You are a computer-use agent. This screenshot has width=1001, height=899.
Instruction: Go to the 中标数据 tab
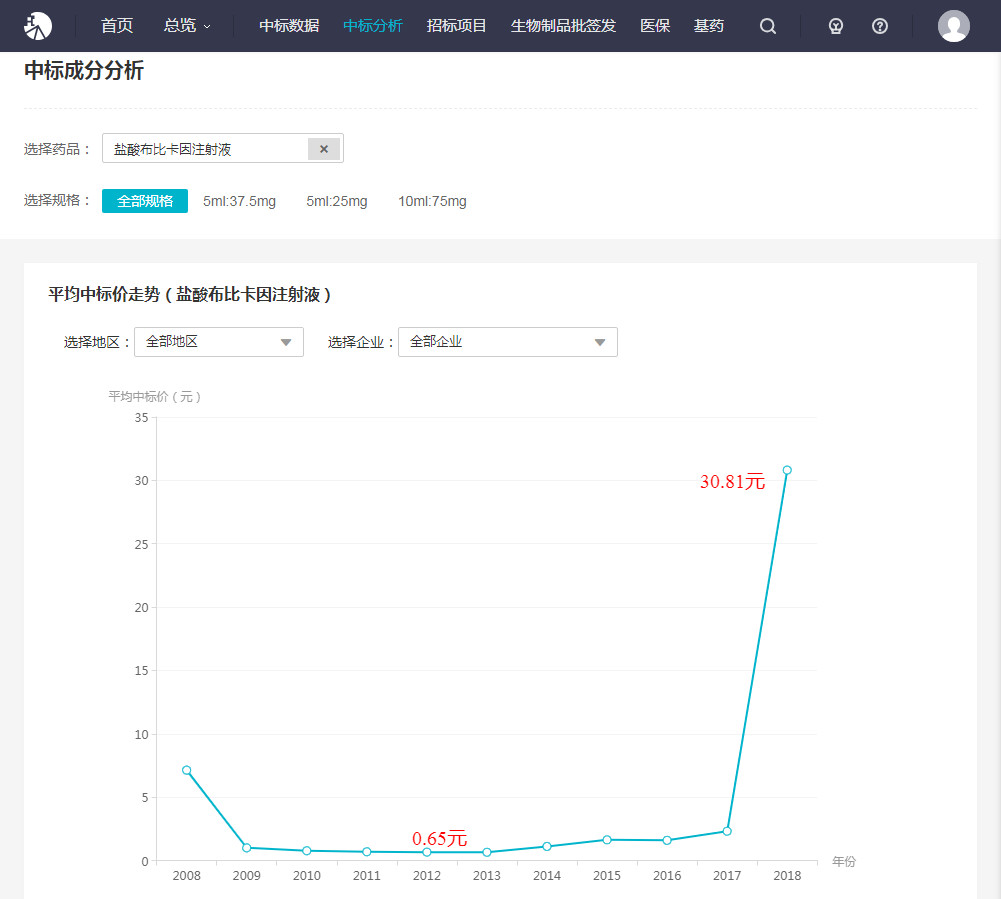(x=289, y=26)
